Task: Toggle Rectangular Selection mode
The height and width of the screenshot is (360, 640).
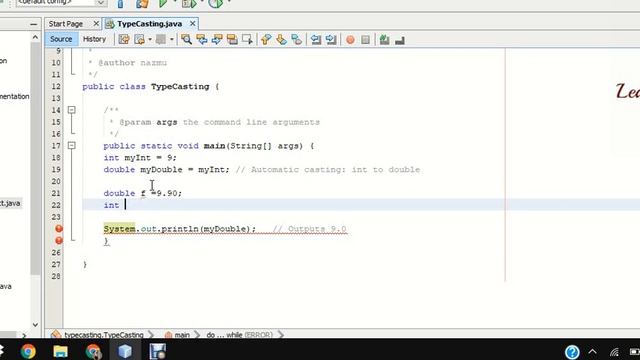Action: pyautogui.click(x=247, y=39)
